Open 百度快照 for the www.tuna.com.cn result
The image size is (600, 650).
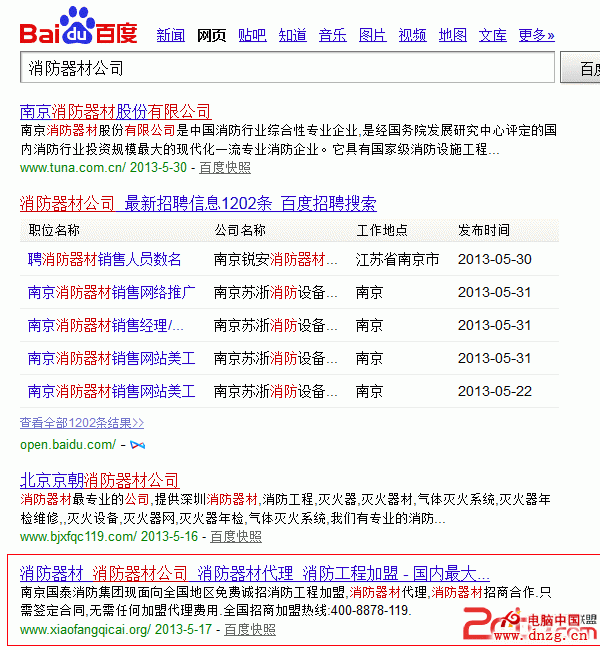225,168
